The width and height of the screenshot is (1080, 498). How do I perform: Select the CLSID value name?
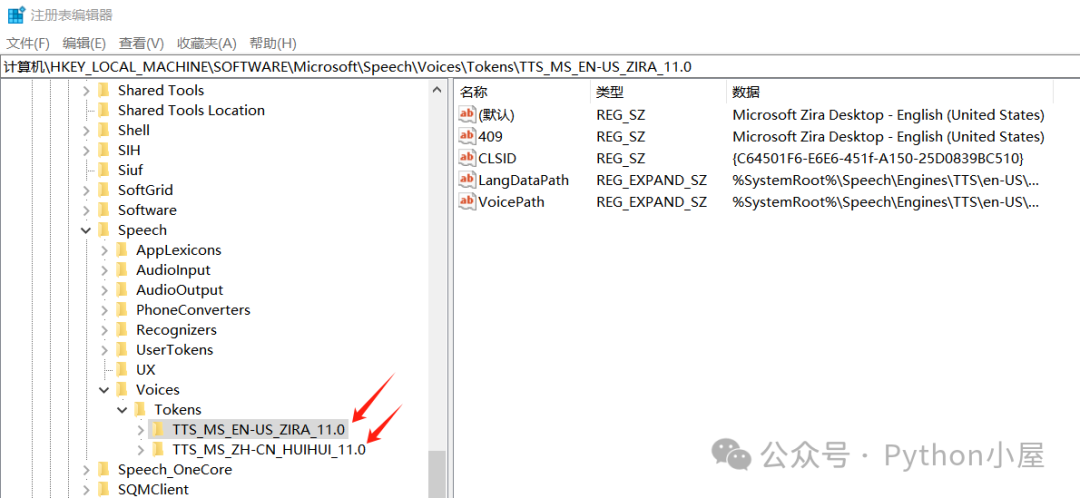(x=497, y=158)
